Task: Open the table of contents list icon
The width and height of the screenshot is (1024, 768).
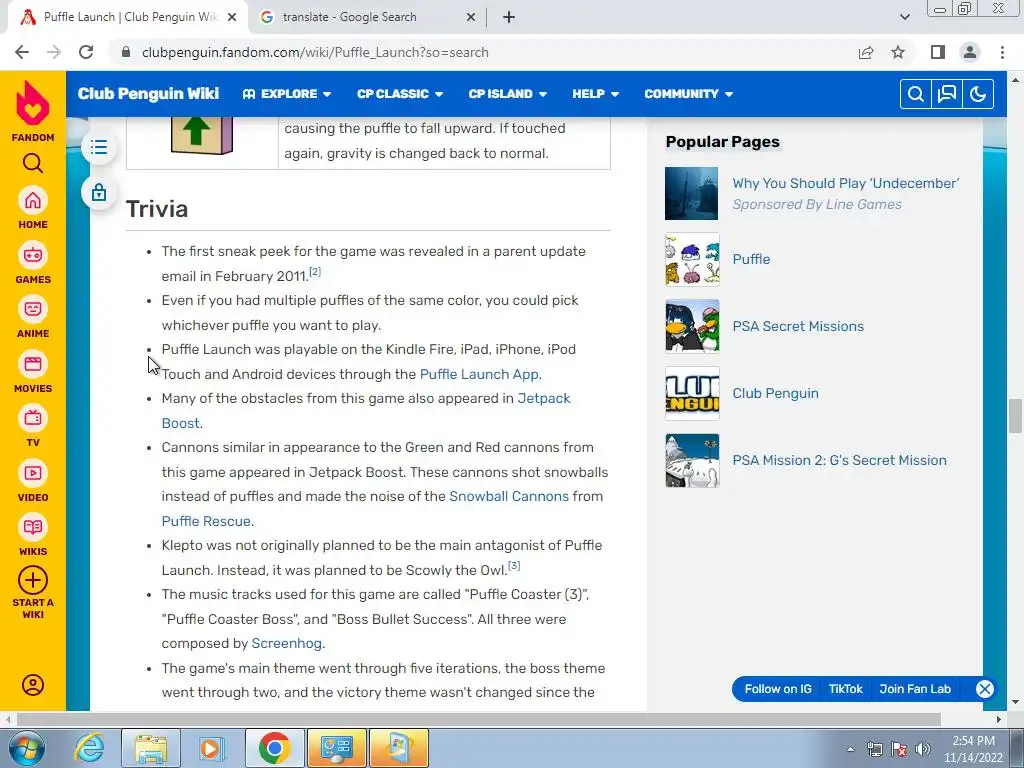Action: [x=99, y=147]
